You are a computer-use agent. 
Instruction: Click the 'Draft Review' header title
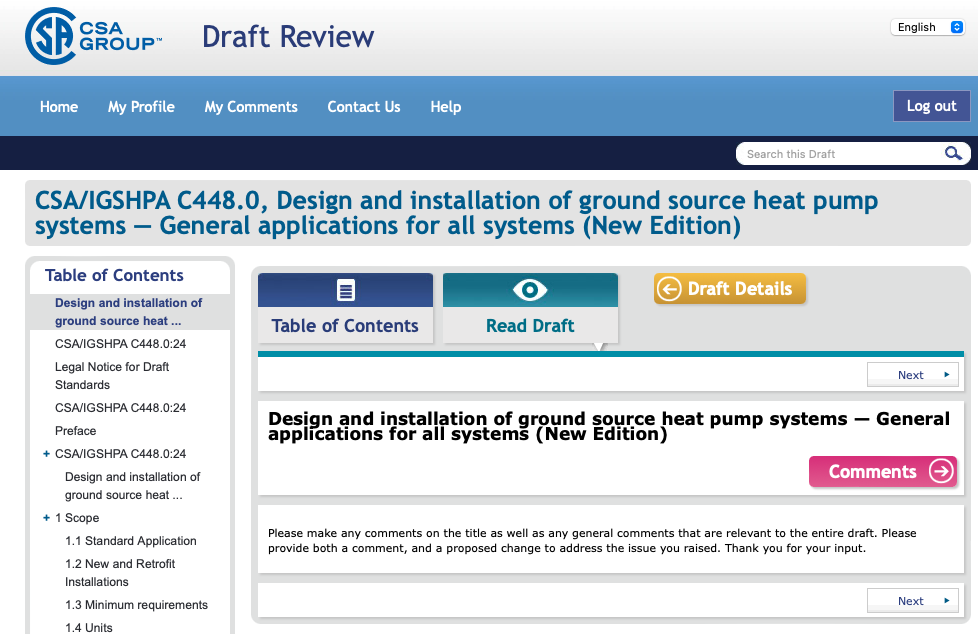(x=288, y=36)
